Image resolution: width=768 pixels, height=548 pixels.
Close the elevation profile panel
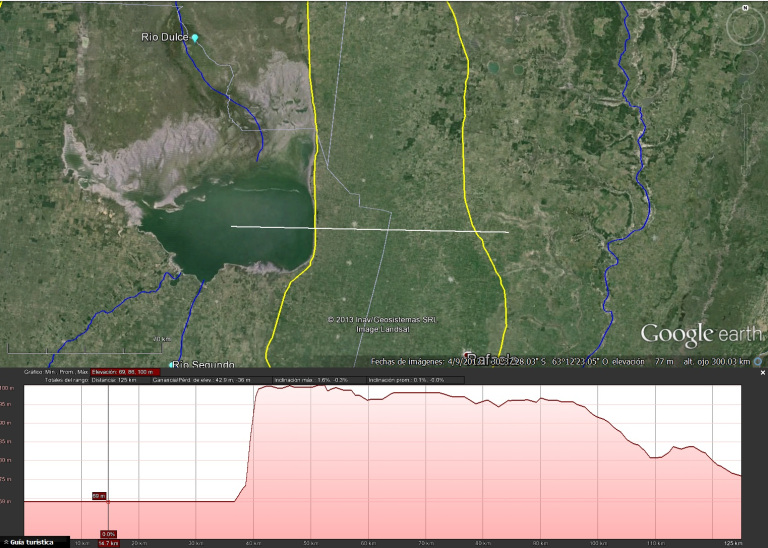tap(762, 372)
